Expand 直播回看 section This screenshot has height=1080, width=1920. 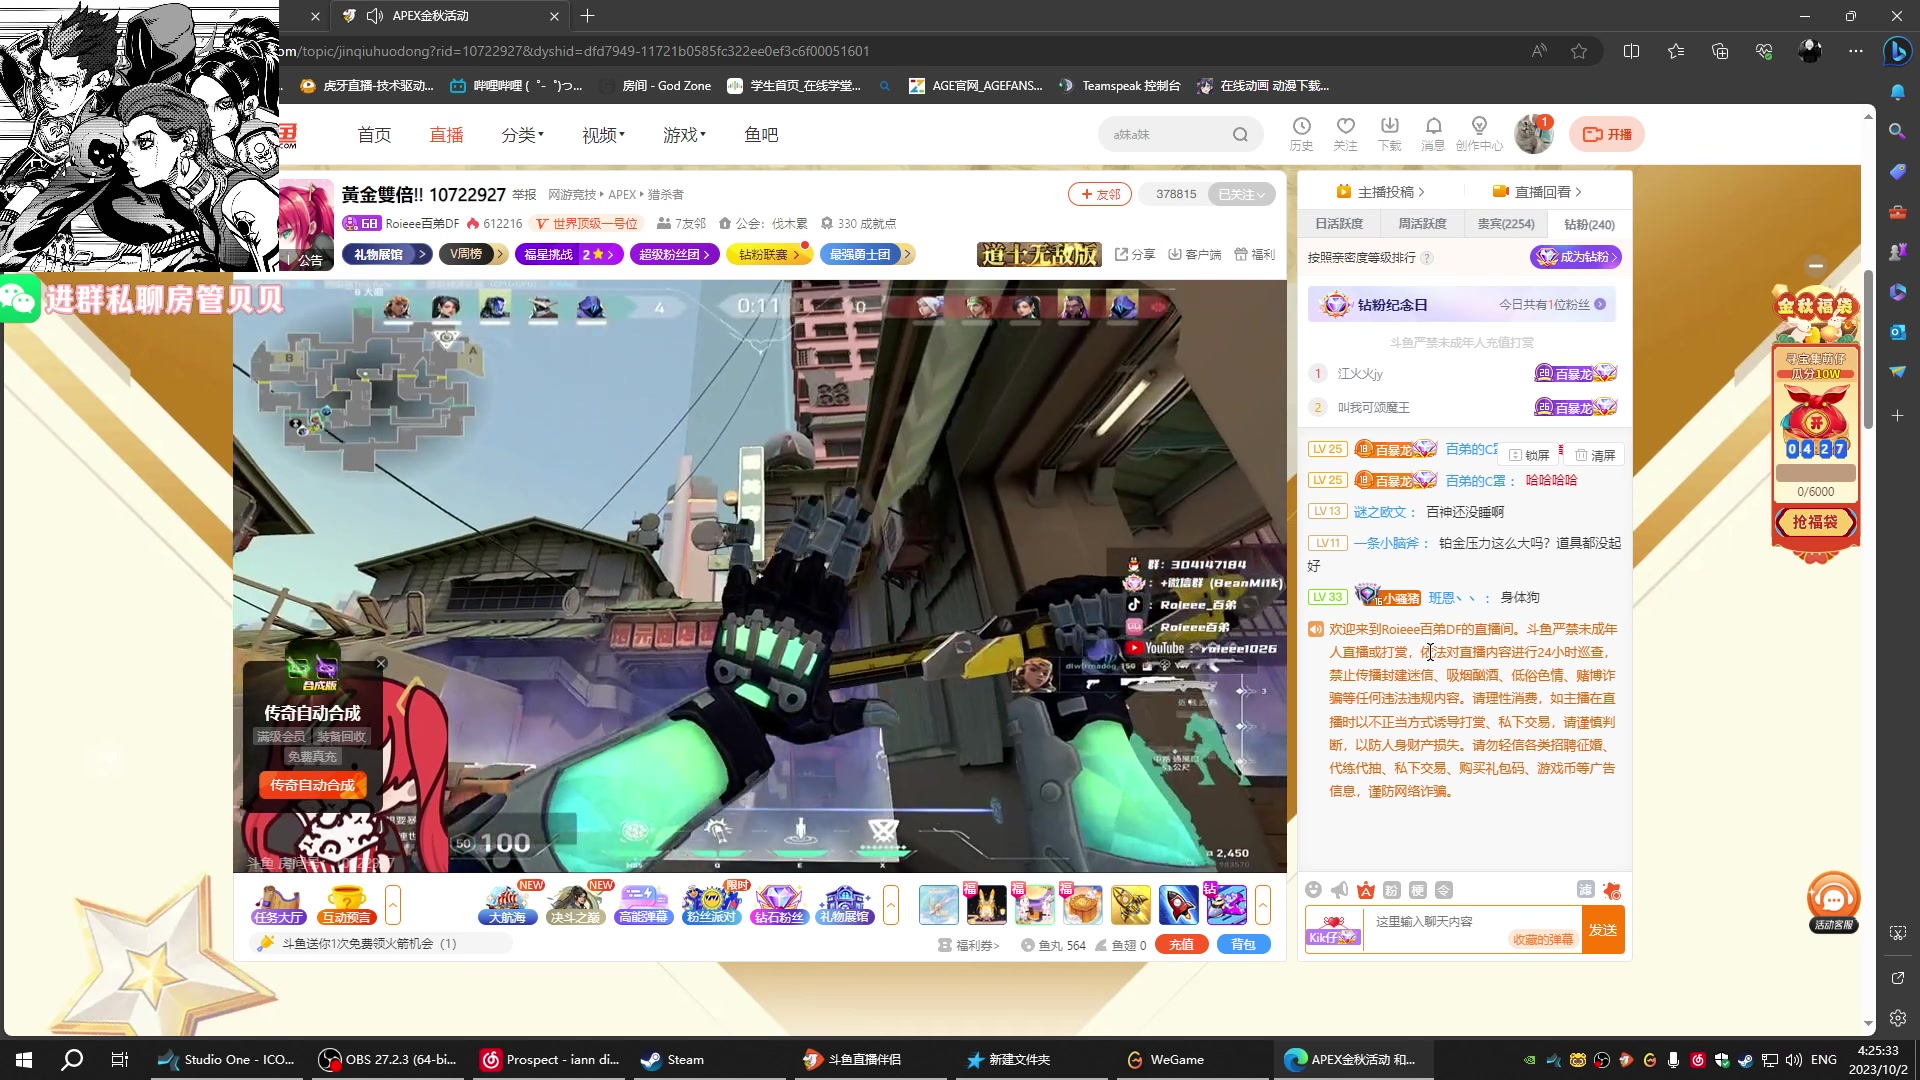1537,192
